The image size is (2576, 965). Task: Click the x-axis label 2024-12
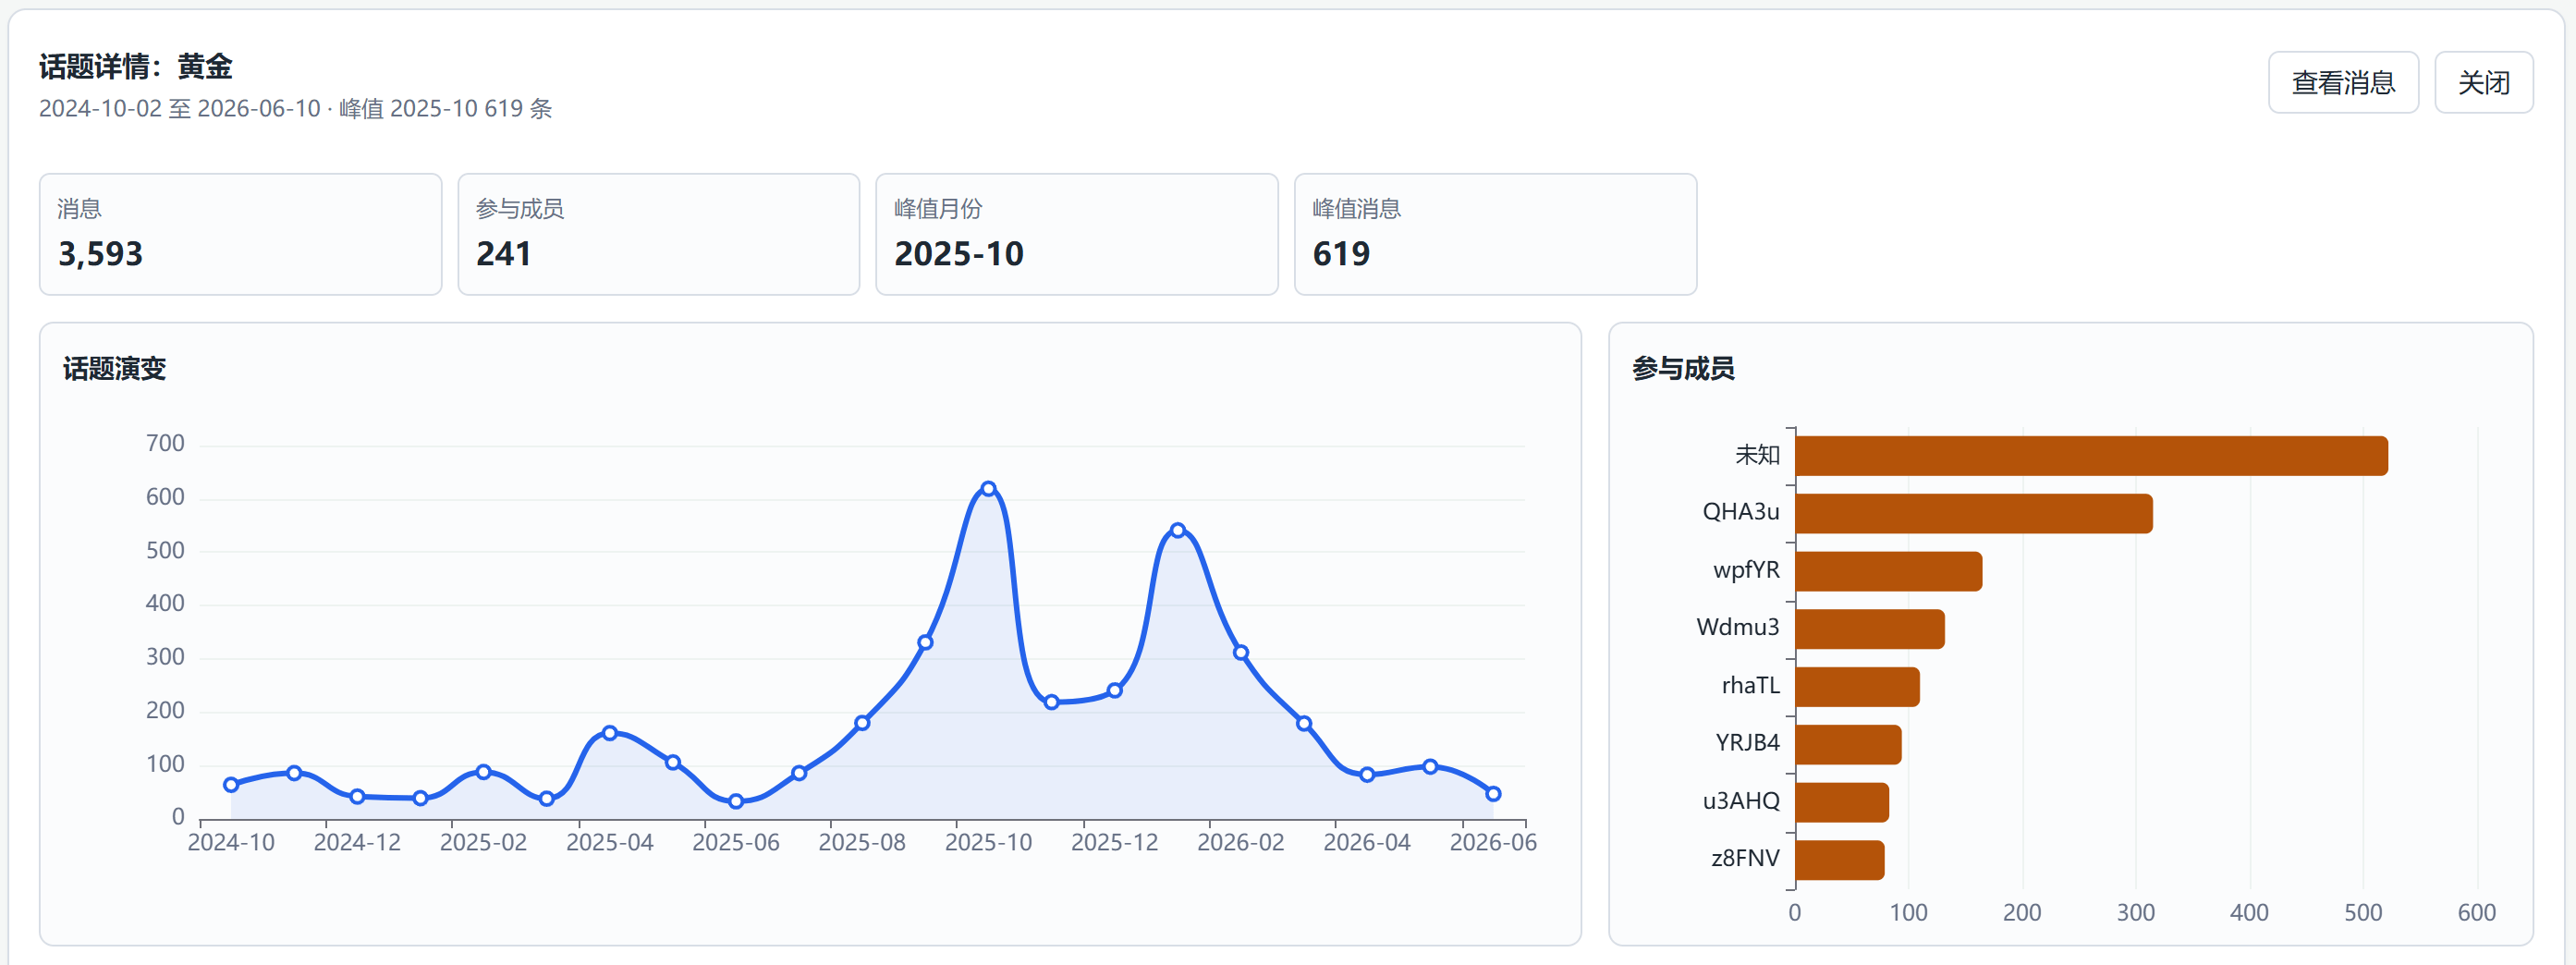pyautogui.click(x=357, y=842)
